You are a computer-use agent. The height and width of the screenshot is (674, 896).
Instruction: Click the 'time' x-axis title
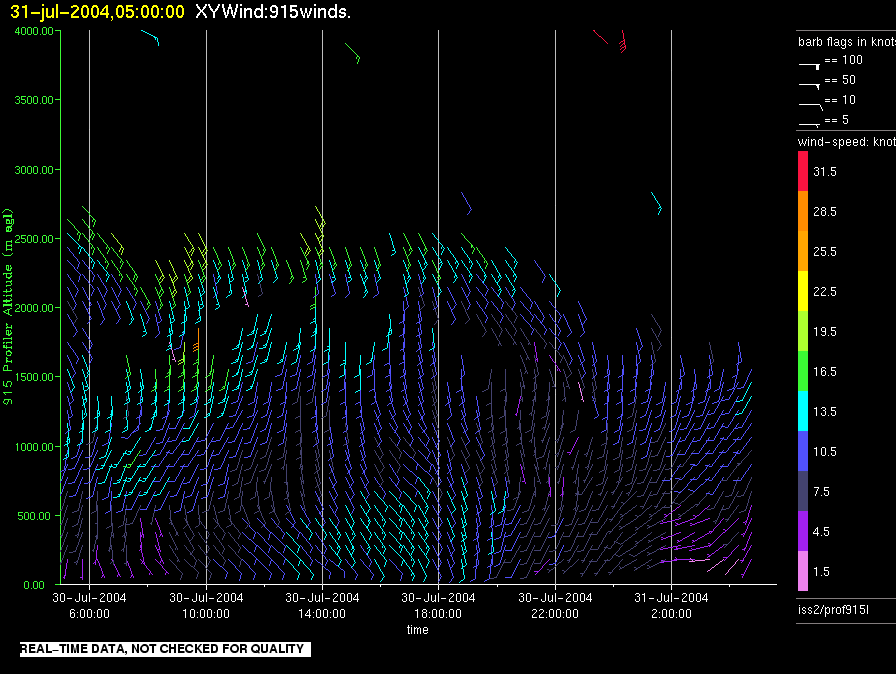click(x=418, y=629)
